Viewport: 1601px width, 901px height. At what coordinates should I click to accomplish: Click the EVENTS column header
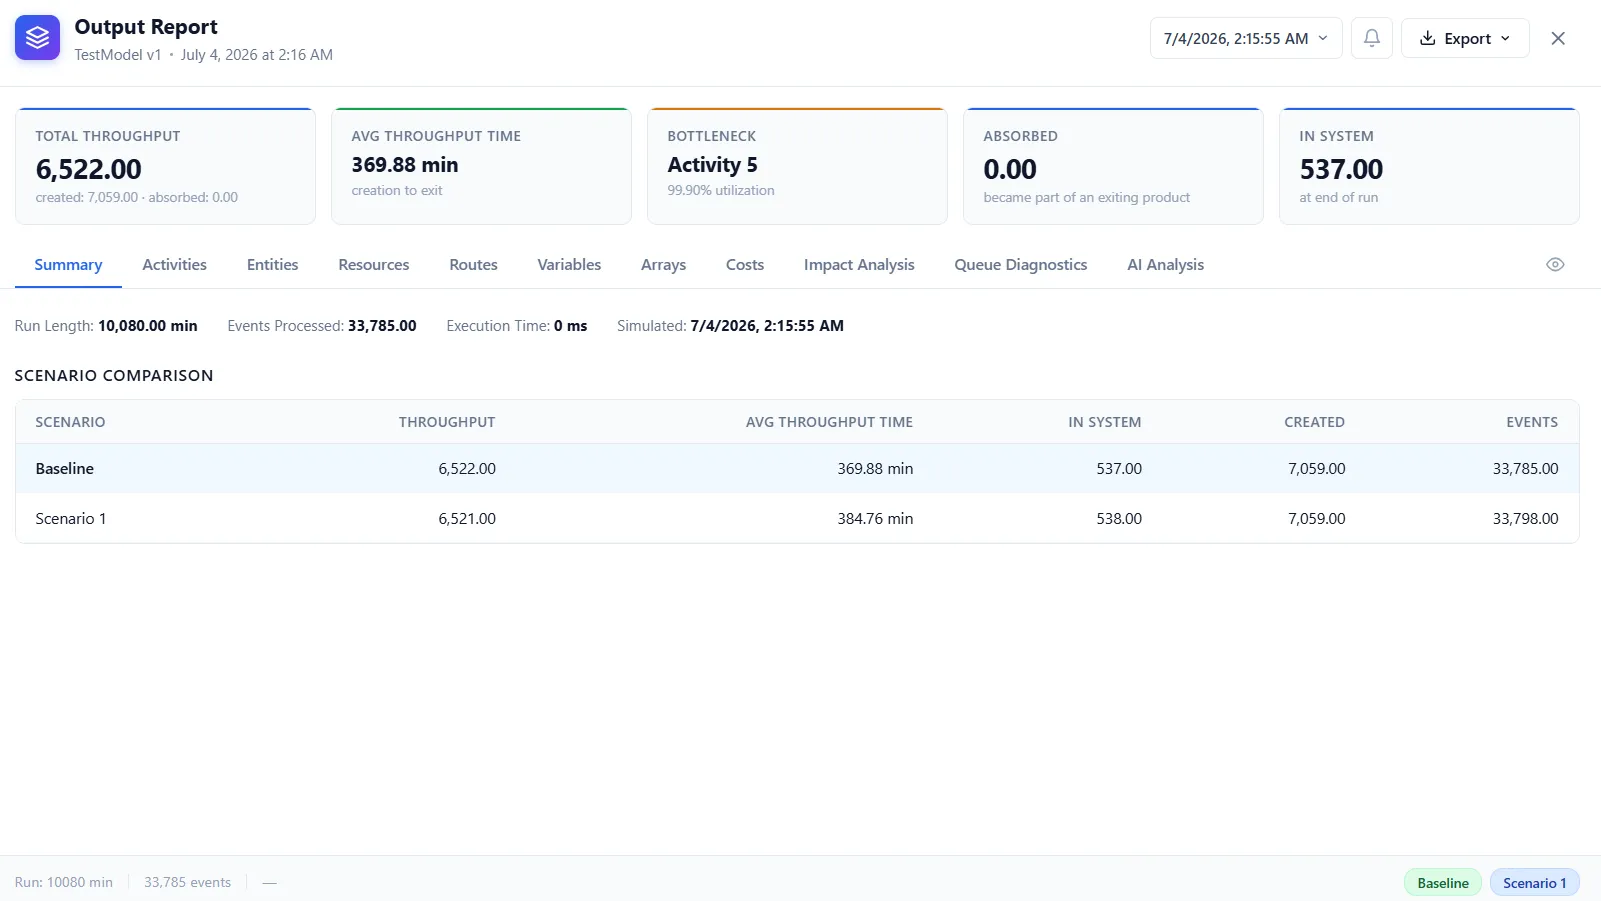[x=1532, y=422]
